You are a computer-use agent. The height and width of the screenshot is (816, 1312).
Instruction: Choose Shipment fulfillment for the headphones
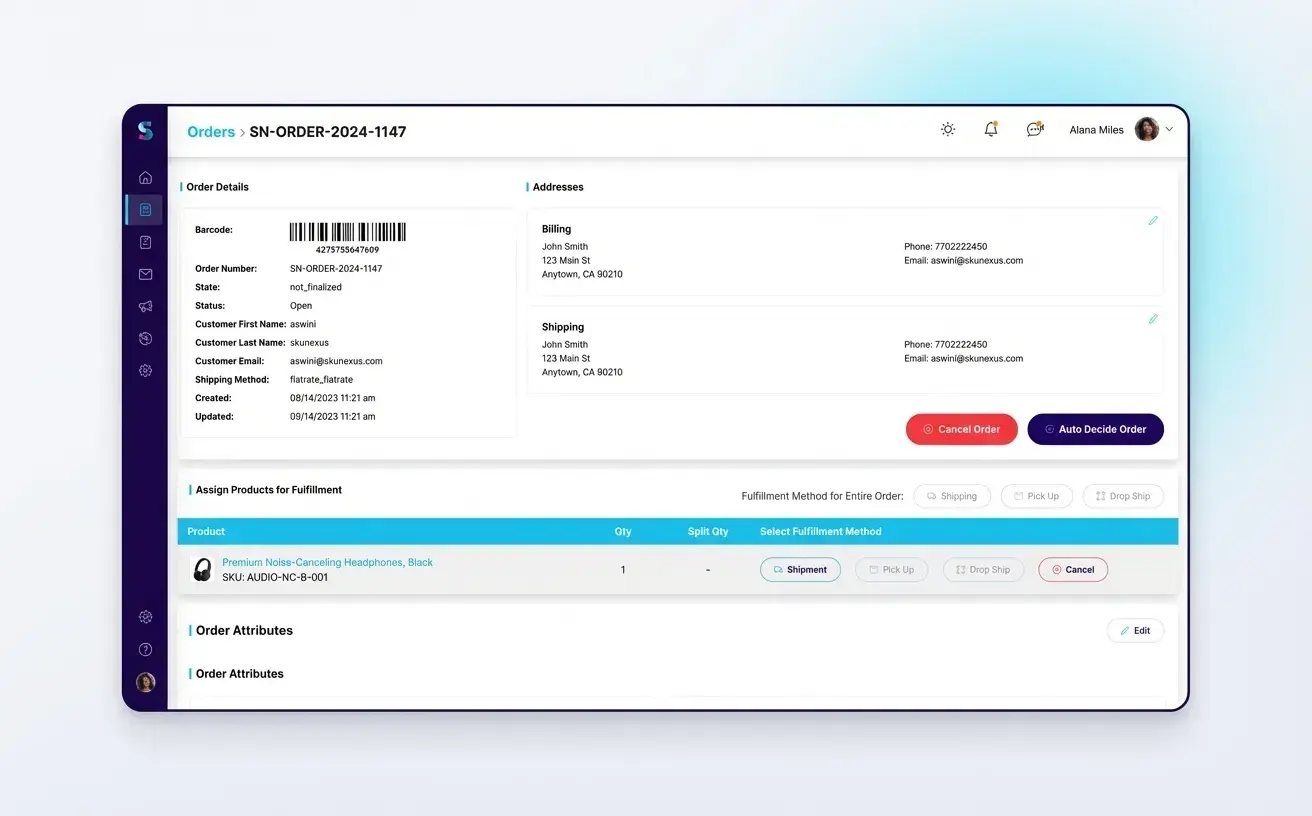(800, 570)
